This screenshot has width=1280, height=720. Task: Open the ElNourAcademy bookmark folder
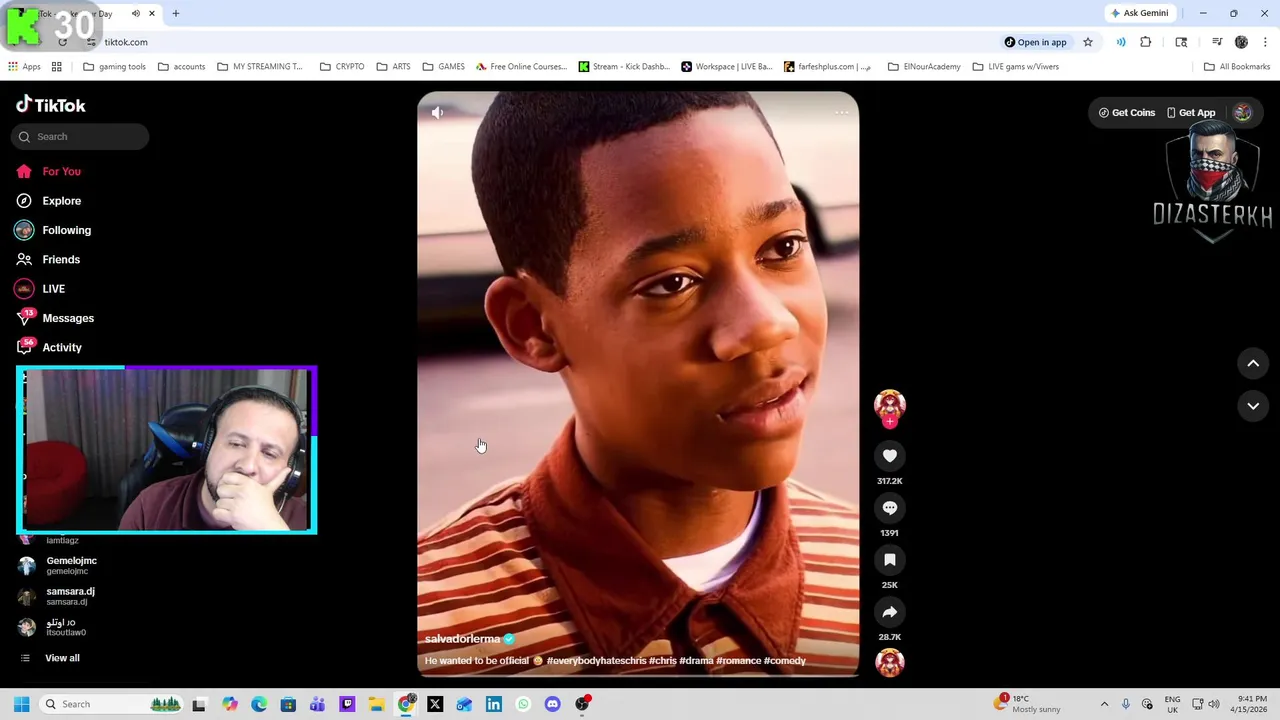click(924, 67)
